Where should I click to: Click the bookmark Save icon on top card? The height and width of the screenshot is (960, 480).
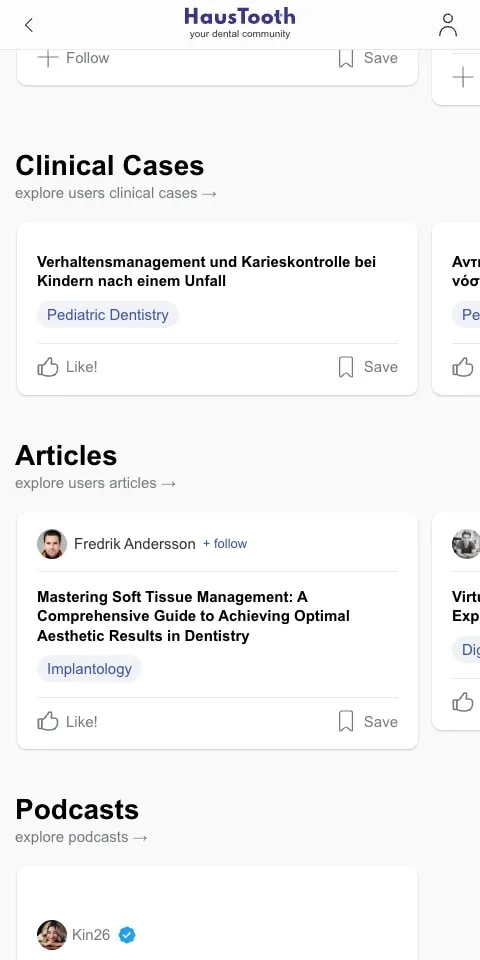[346, 58]
